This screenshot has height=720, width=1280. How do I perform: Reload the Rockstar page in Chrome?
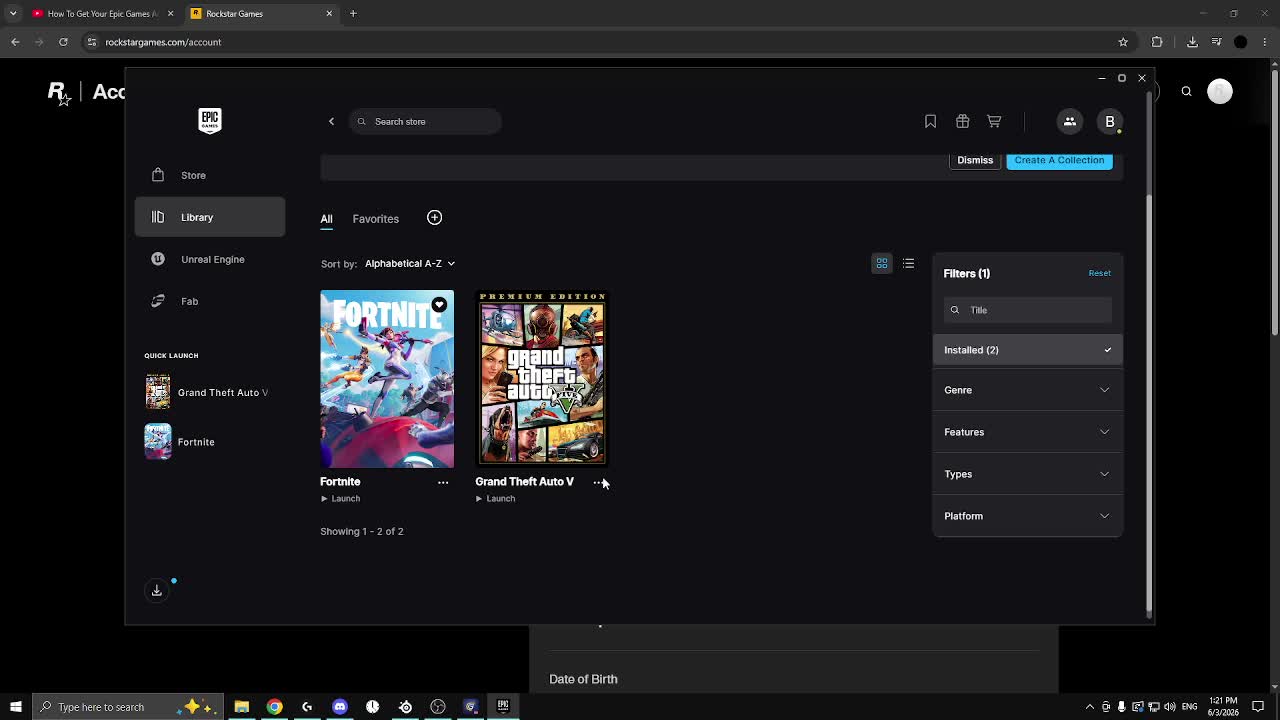[63, 42]
